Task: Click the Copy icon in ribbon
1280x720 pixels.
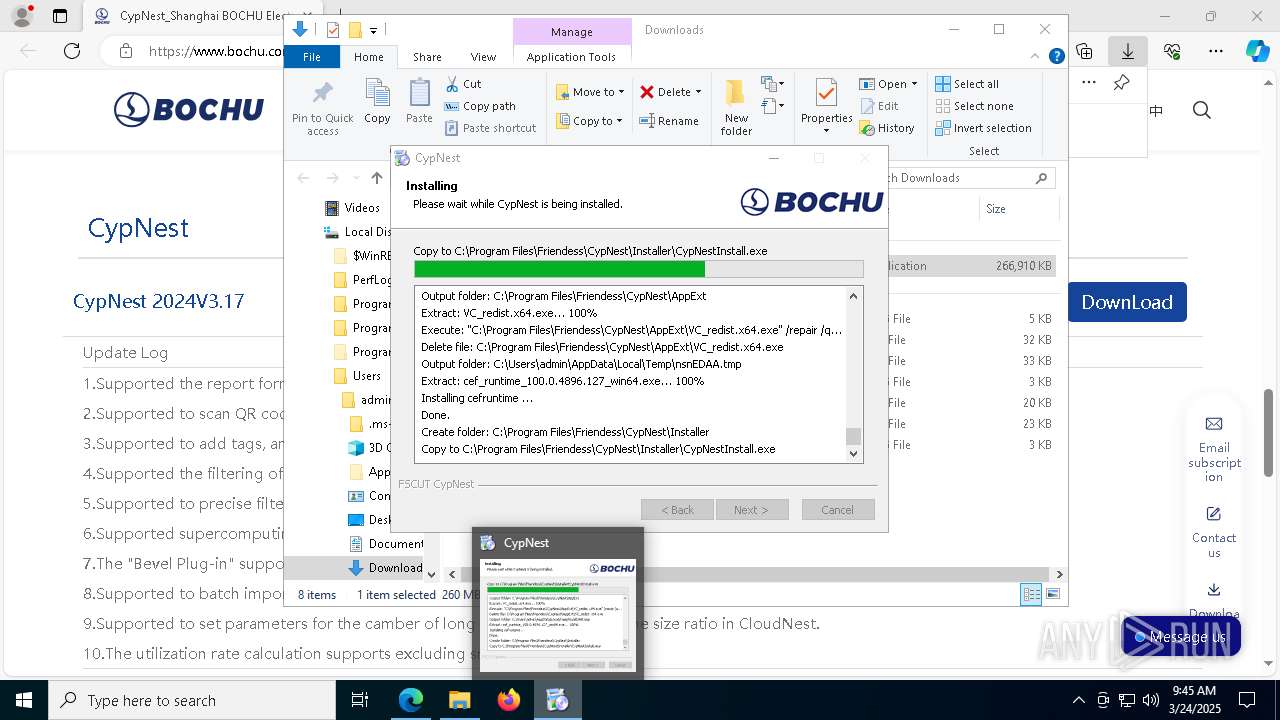Action: (x=377, y=101)
